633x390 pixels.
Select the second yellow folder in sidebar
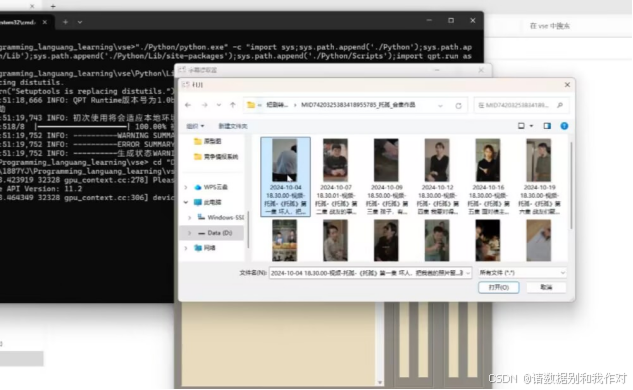click(216, 157)
